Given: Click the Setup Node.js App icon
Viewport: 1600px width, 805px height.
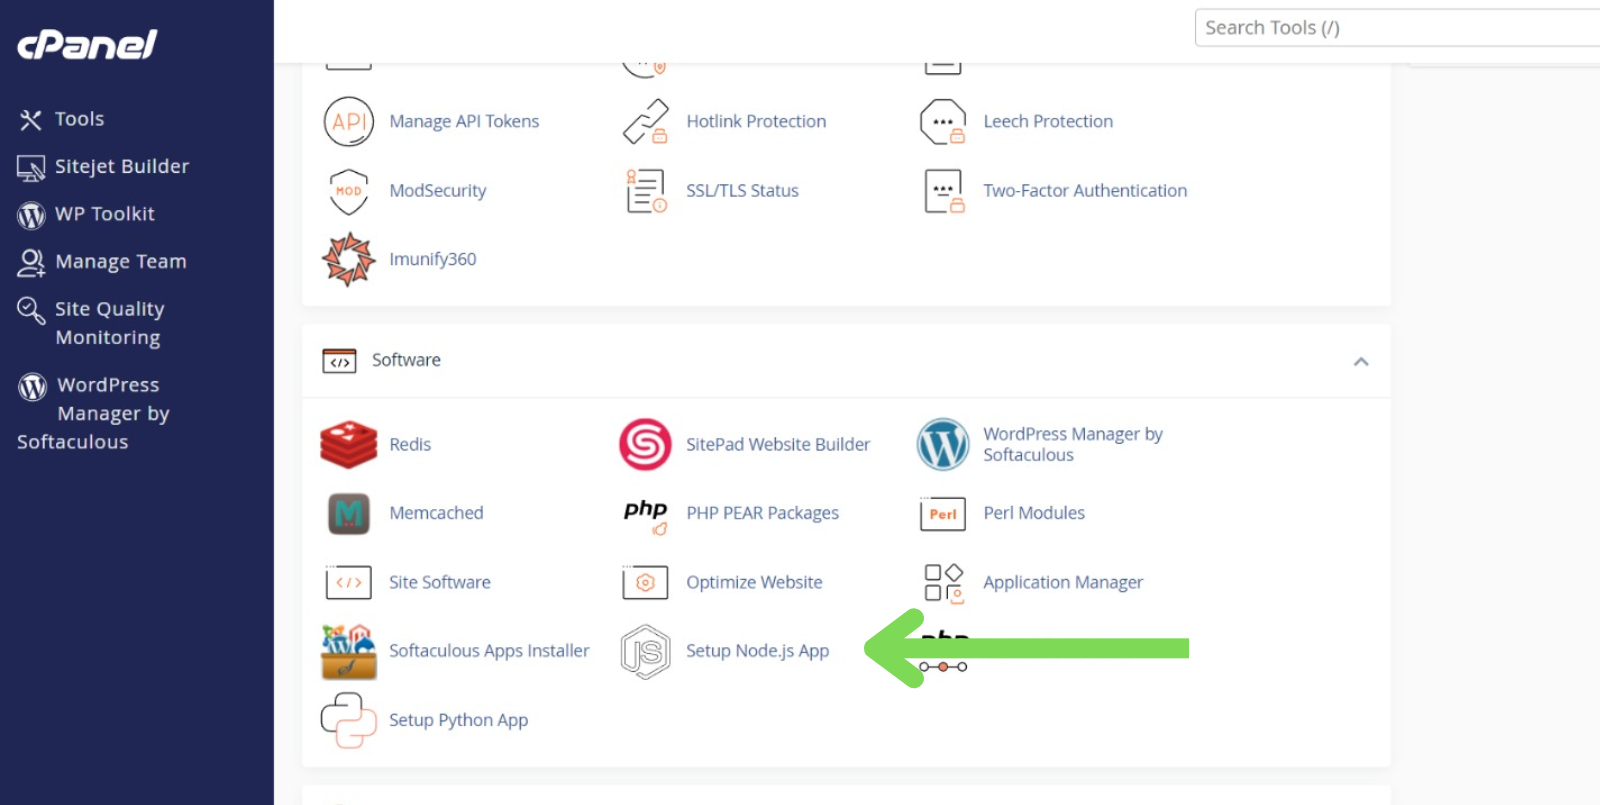Looking at the screenshot, I should 645,652.
